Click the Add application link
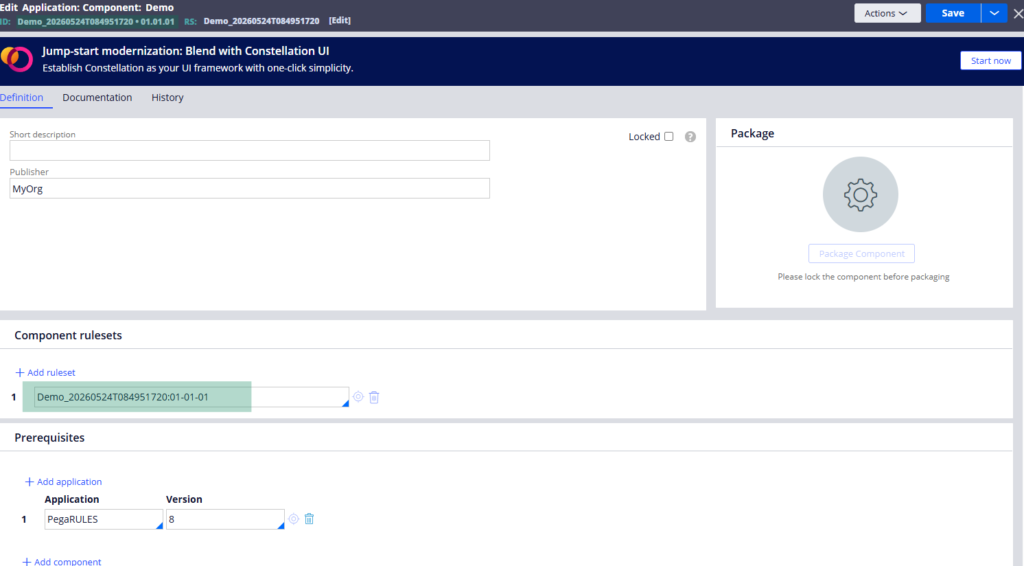1024x566 pixels. click(63, 481)
